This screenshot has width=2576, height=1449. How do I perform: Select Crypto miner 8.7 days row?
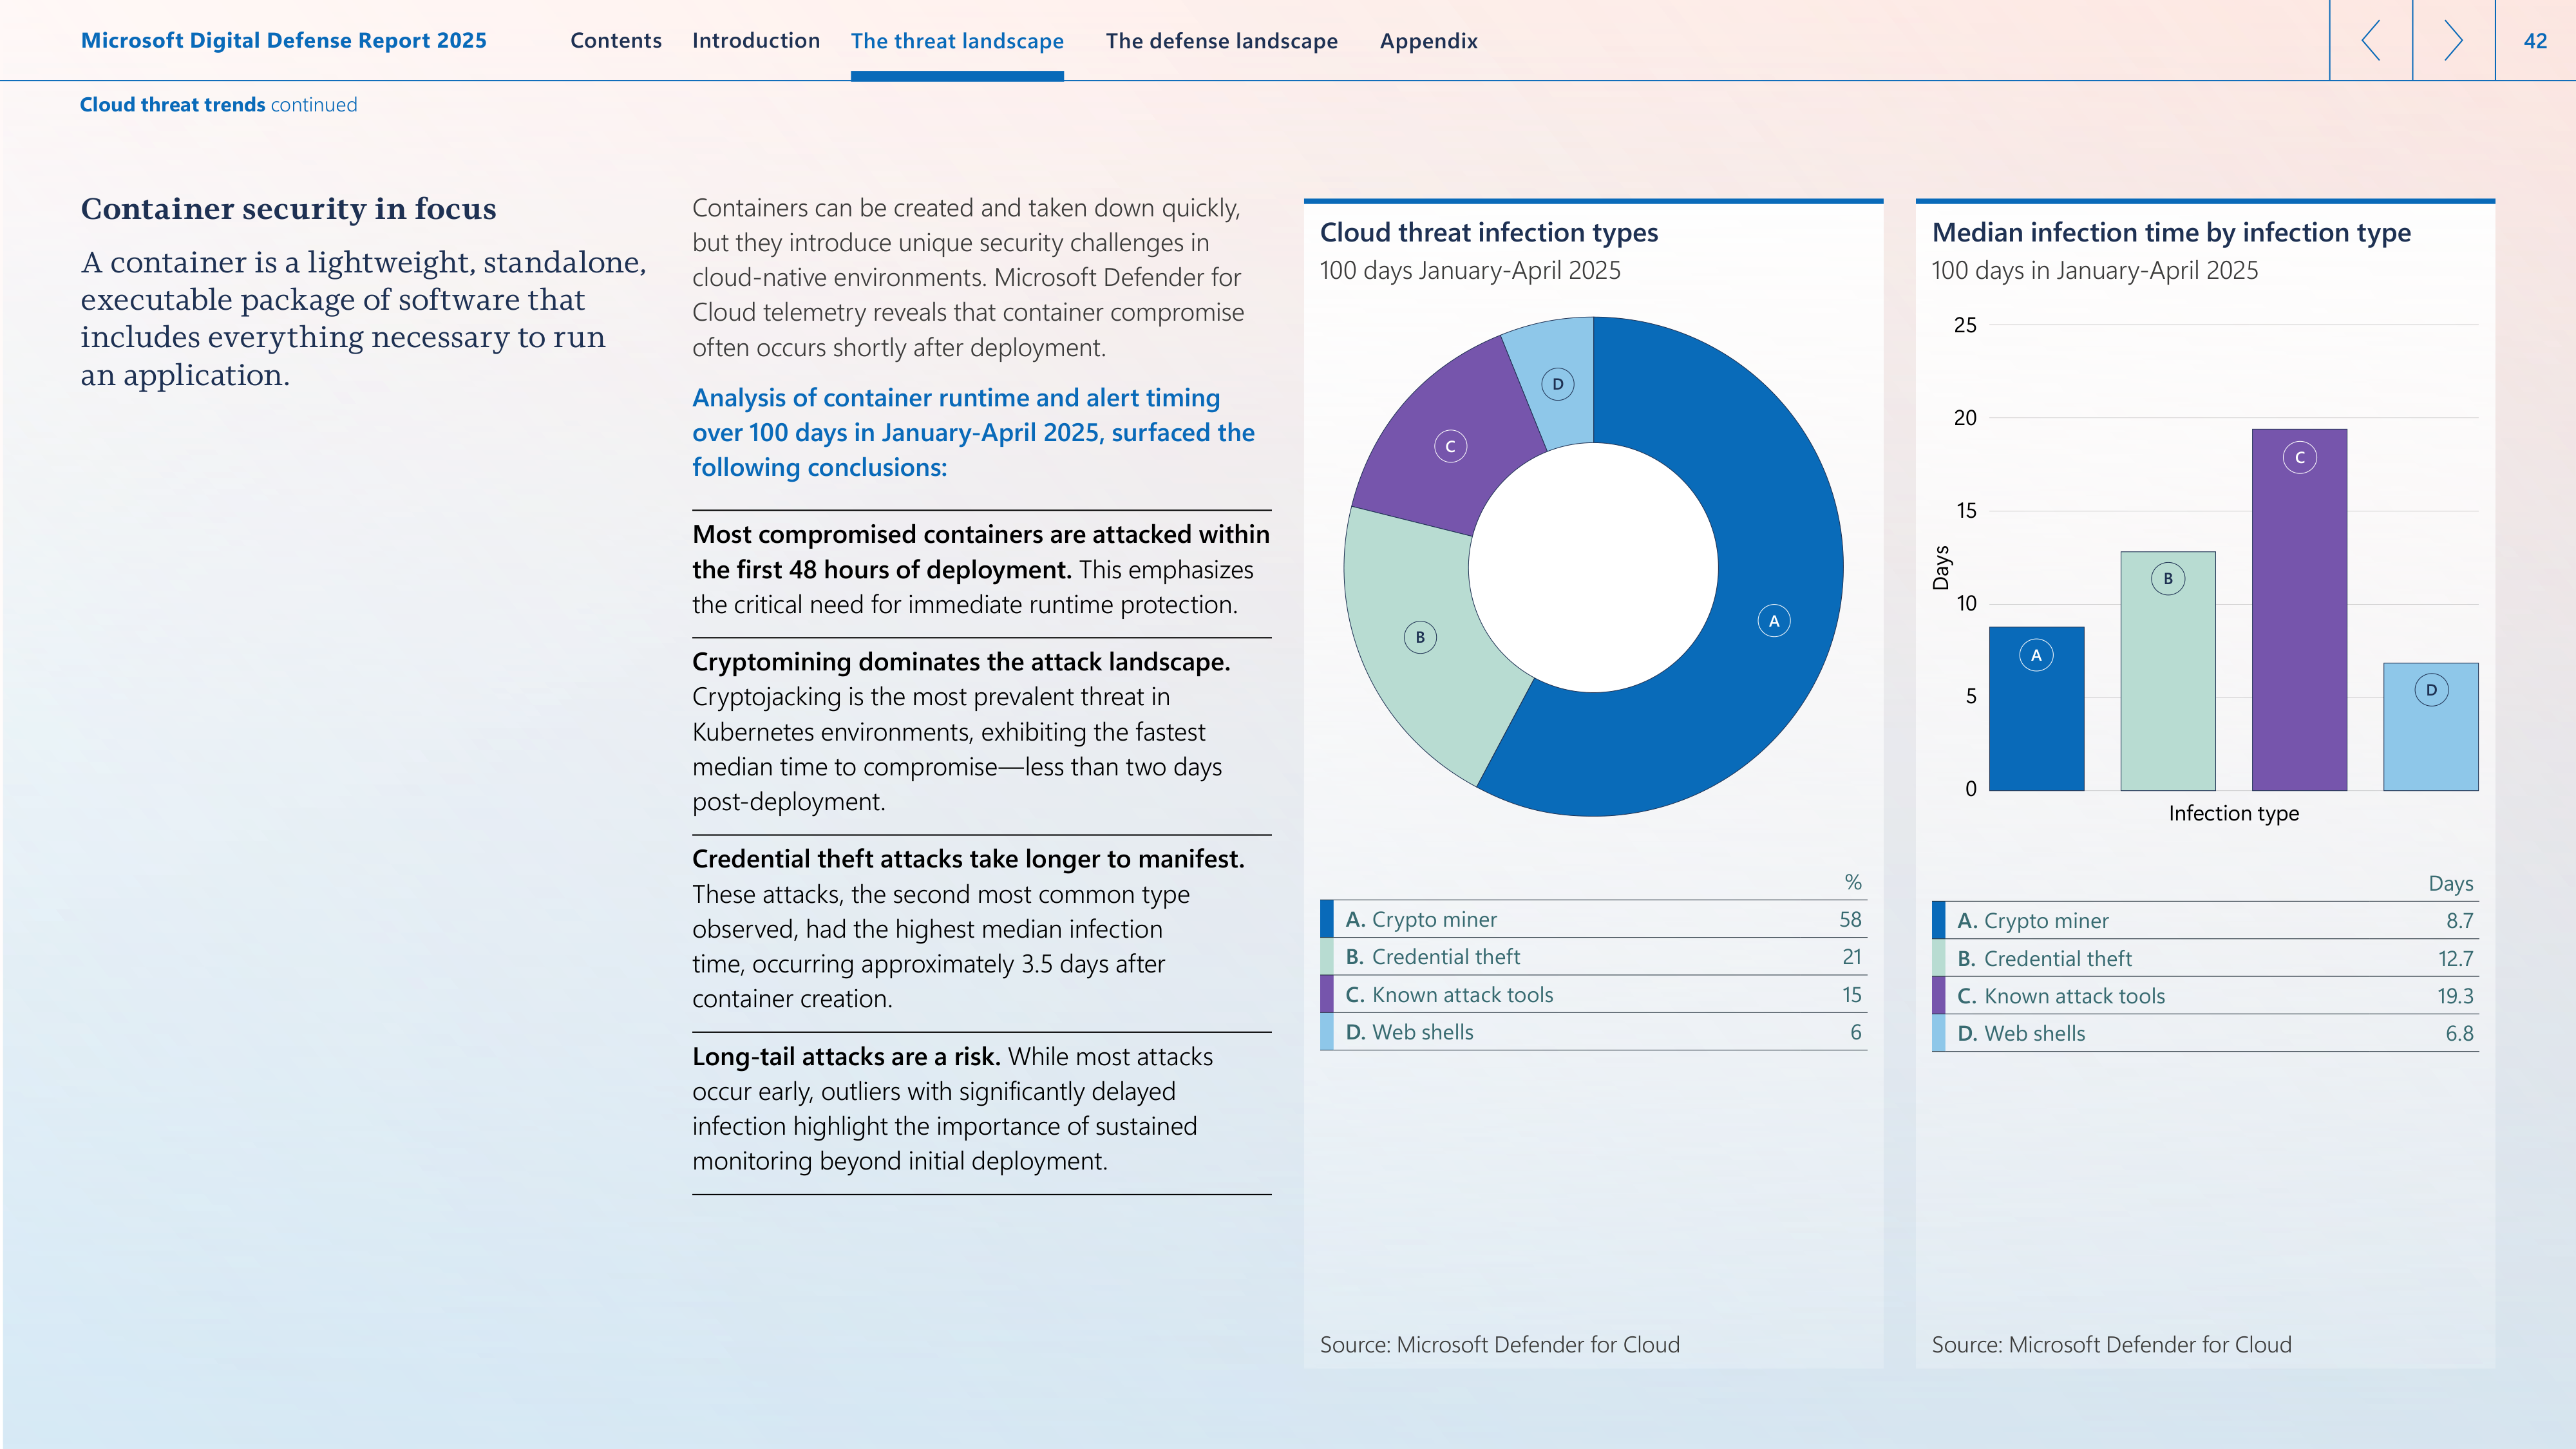2205,920
